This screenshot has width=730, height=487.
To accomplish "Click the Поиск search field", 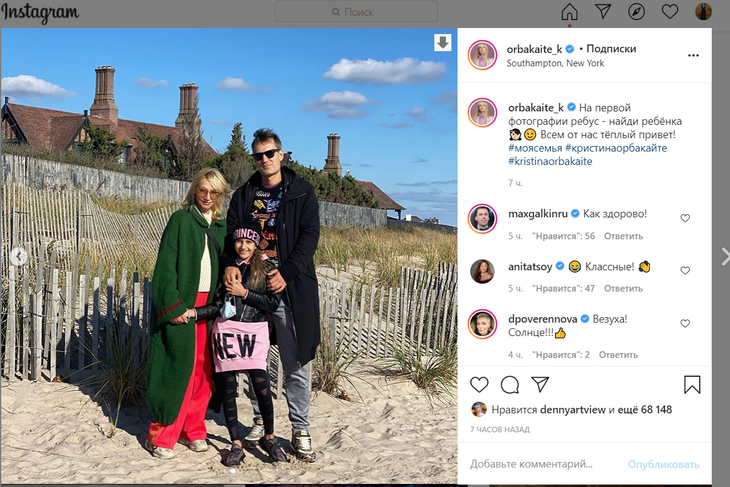I will click(x=356, y=12).
